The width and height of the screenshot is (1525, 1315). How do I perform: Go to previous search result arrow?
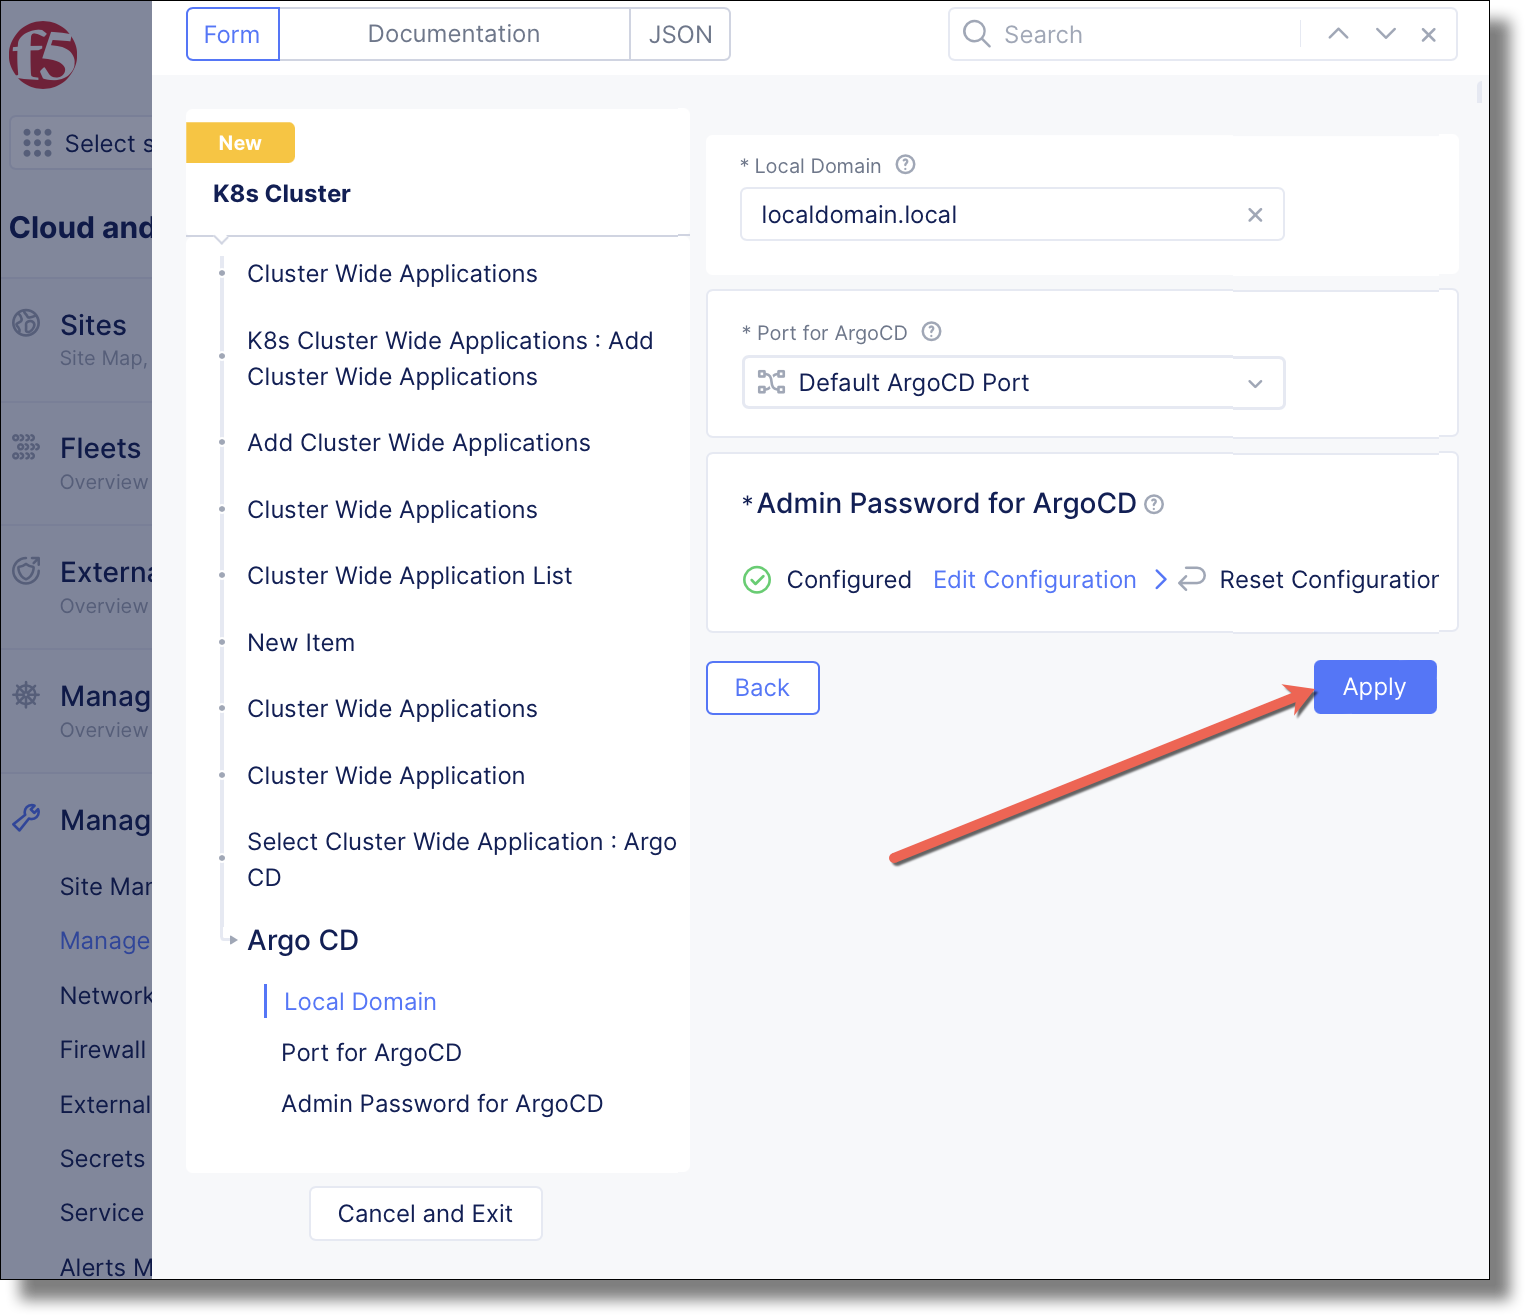(x=1338, y=34)
